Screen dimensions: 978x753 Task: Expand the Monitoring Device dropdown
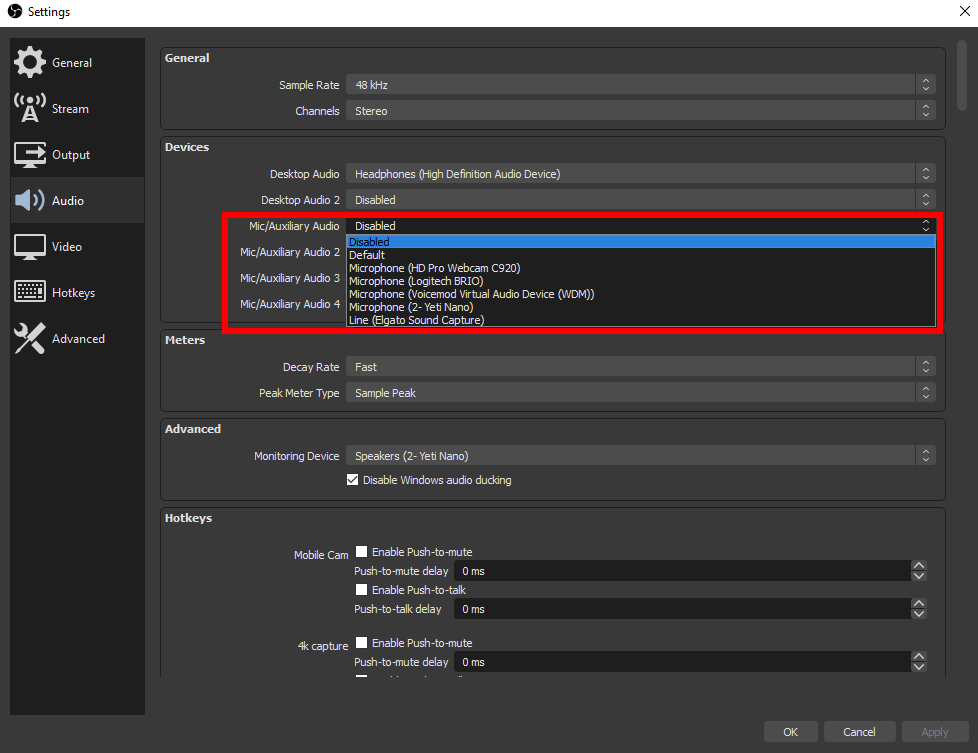click(x=640, y=456)
